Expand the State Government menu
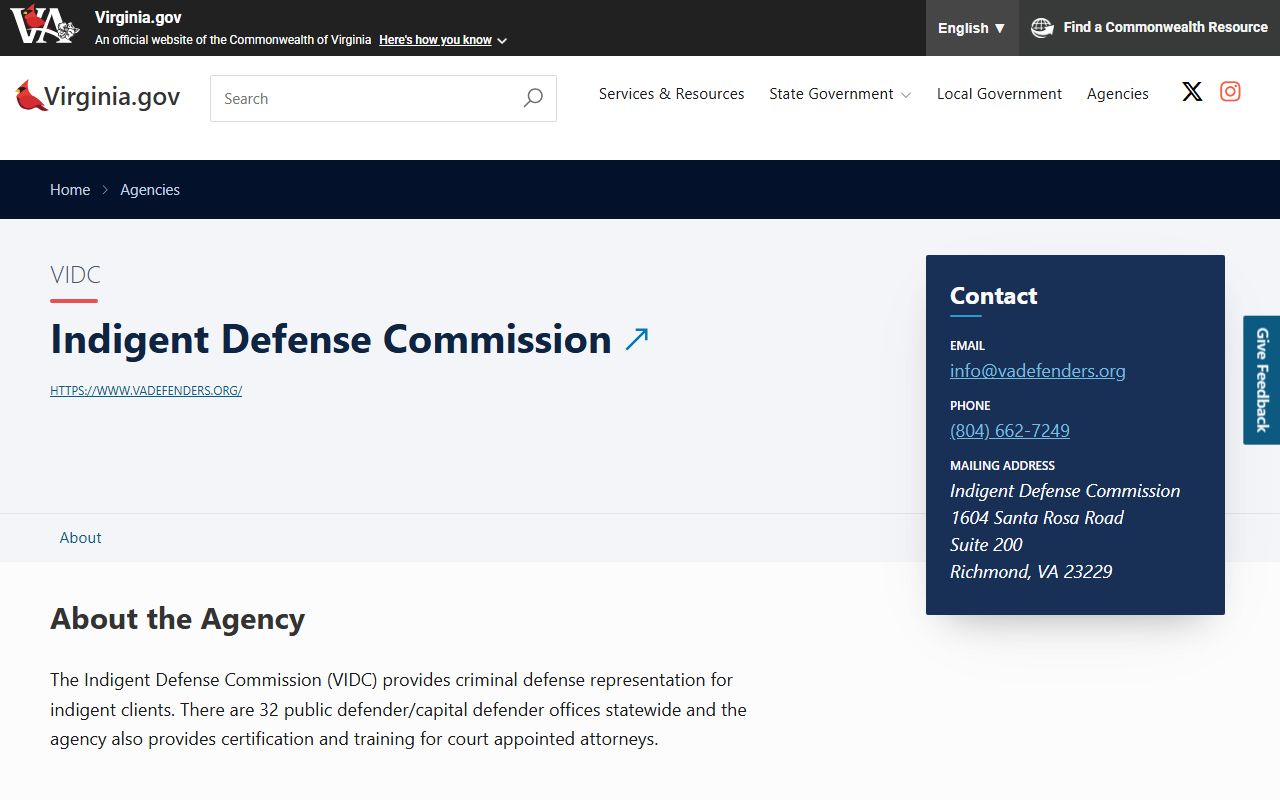 coord(840,94)
